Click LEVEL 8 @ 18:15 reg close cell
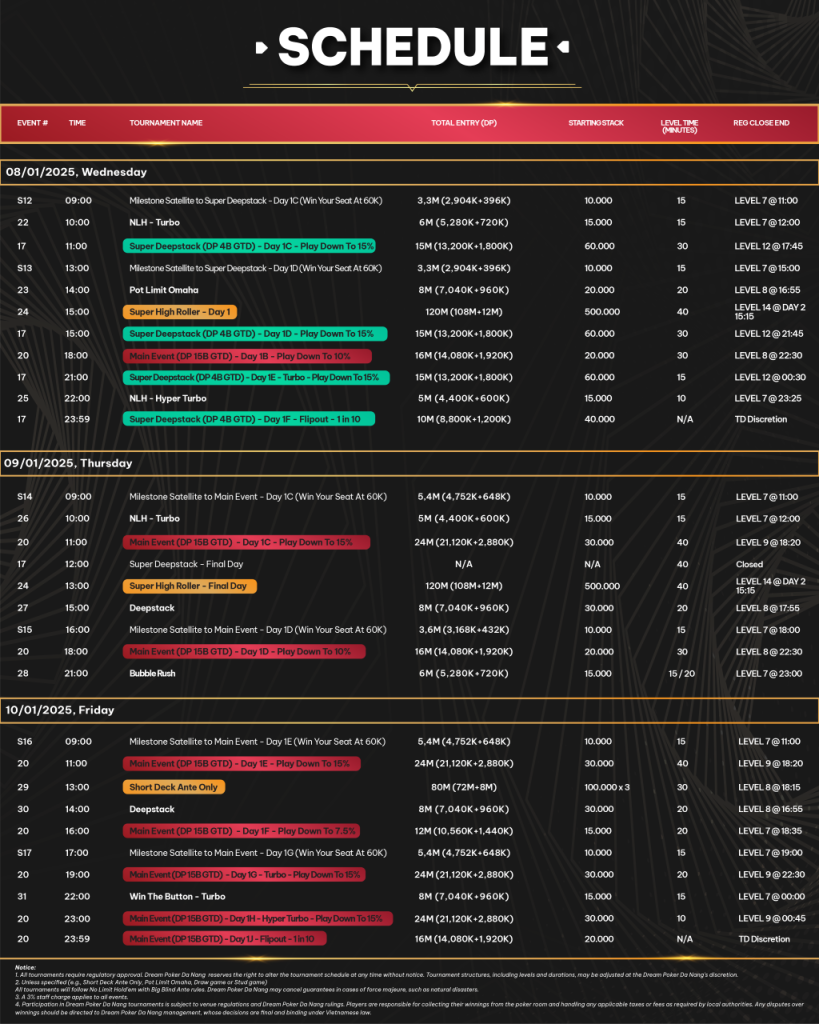This screenshot has width=819, height=1024. (769, 788)
